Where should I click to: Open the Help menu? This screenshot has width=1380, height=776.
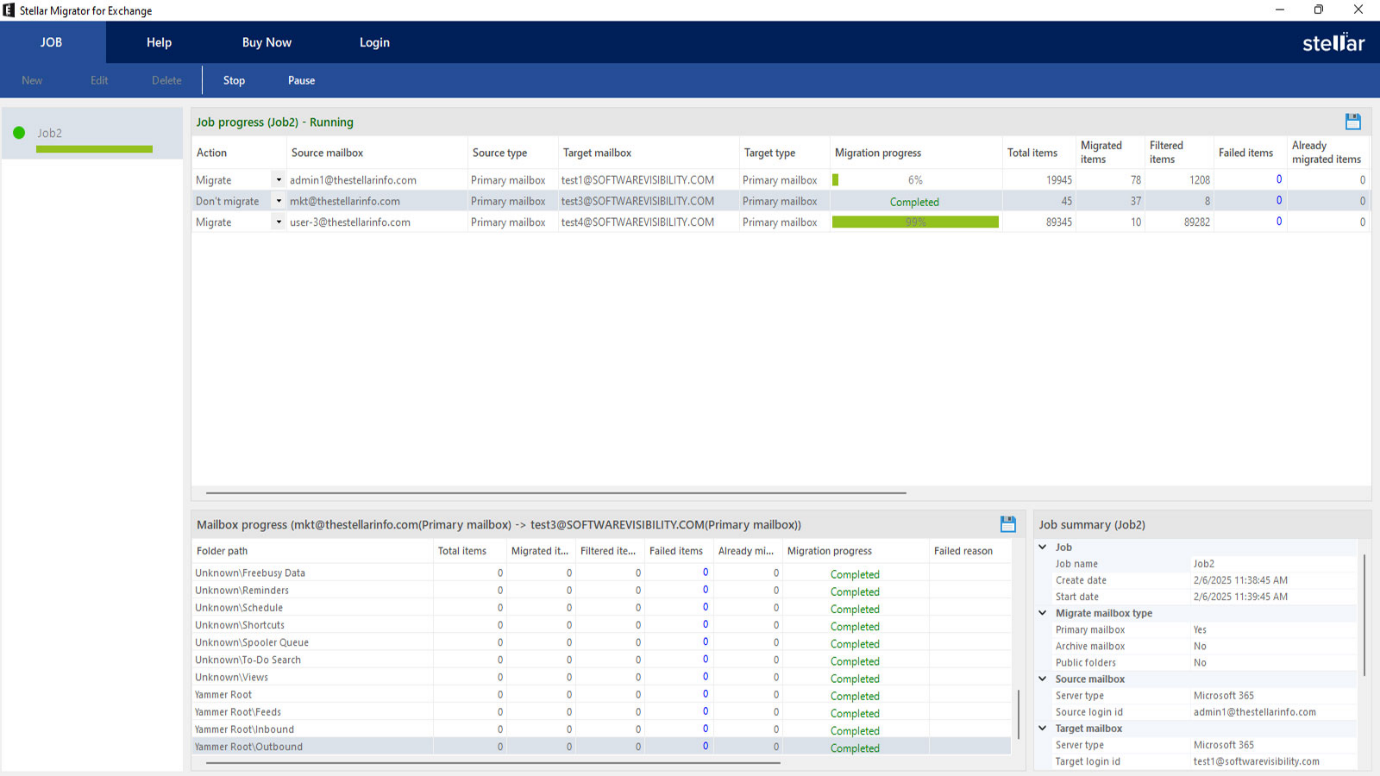(159, 43)
